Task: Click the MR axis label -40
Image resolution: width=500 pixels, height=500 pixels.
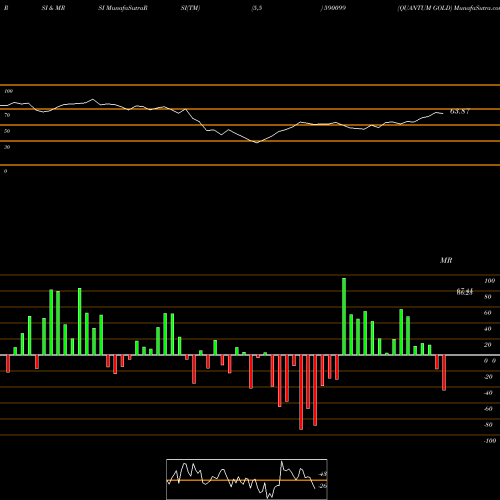Action: [488, 393]
